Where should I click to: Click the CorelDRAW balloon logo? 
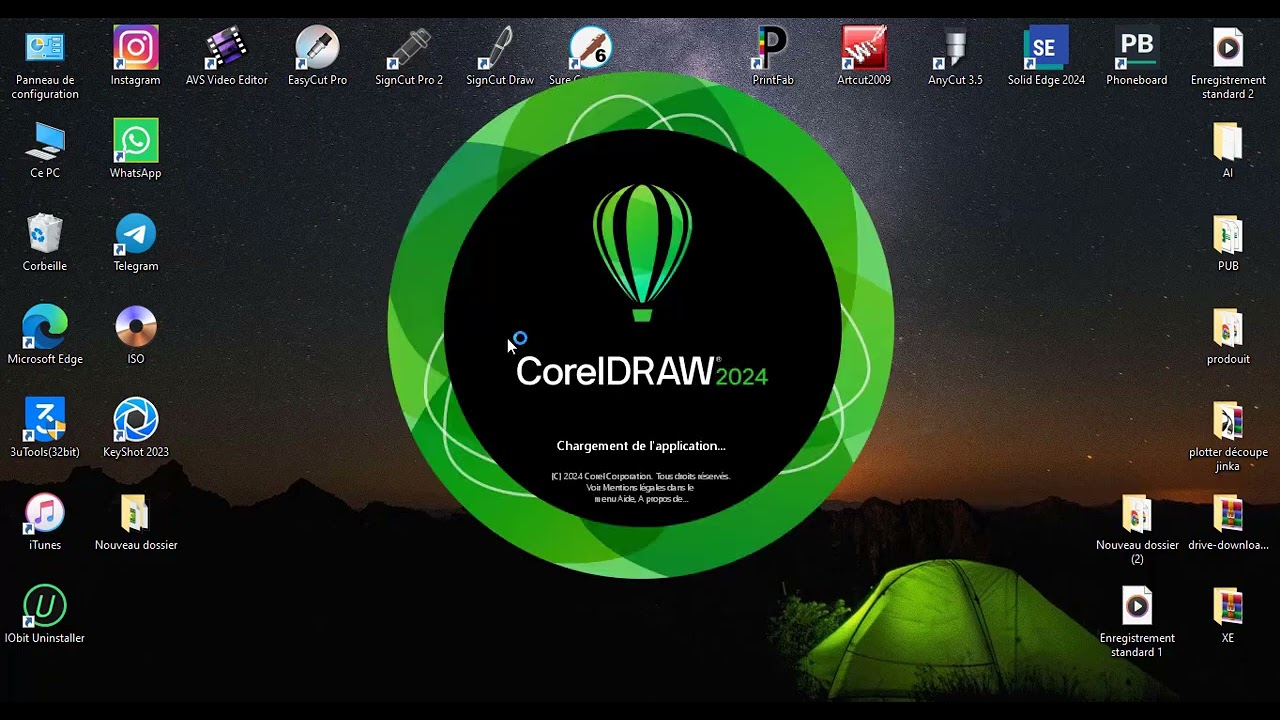click(x=642, y=253)
